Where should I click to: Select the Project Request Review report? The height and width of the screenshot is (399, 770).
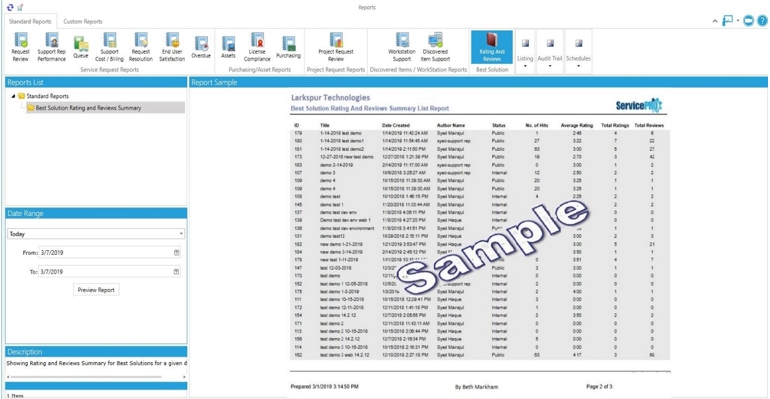(x=336, y=47)
